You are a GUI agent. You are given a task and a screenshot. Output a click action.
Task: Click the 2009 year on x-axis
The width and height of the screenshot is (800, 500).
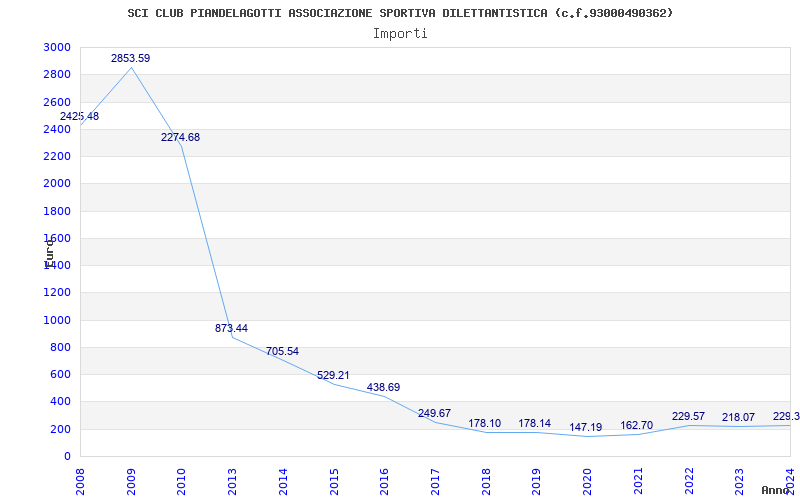[131, 478]
